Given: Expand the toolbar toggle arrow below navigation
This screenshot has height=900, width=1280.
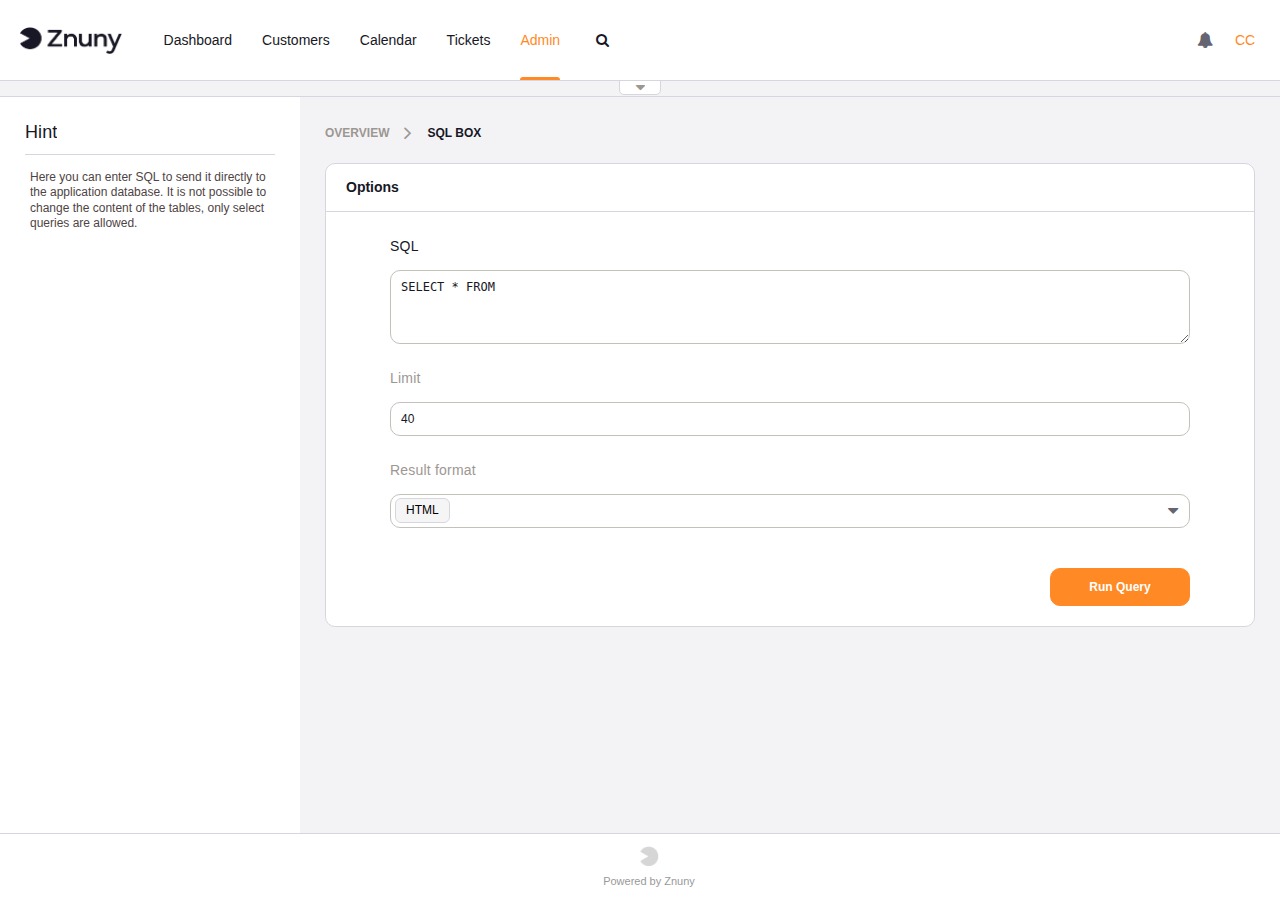Looking at the screenshot, I should coord(640,88).
